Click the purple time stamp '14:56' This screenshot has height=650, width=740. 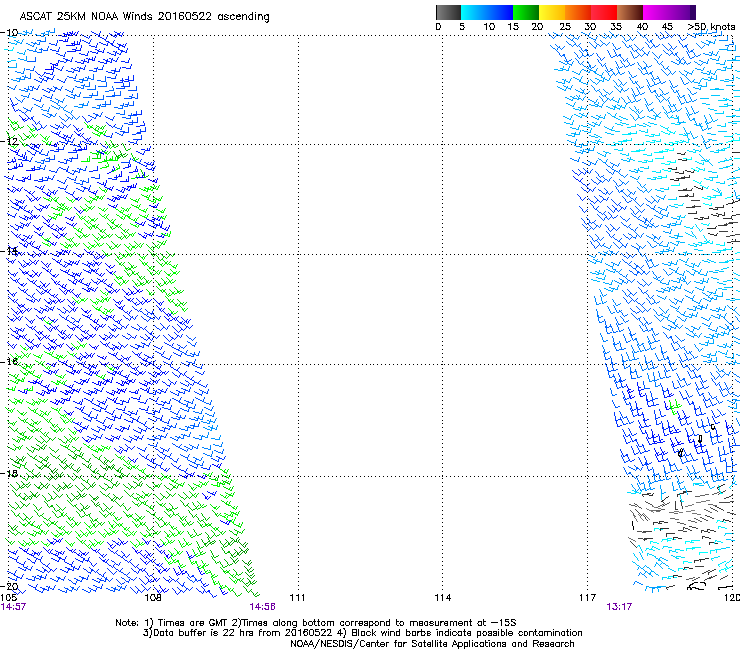point(262,607)
